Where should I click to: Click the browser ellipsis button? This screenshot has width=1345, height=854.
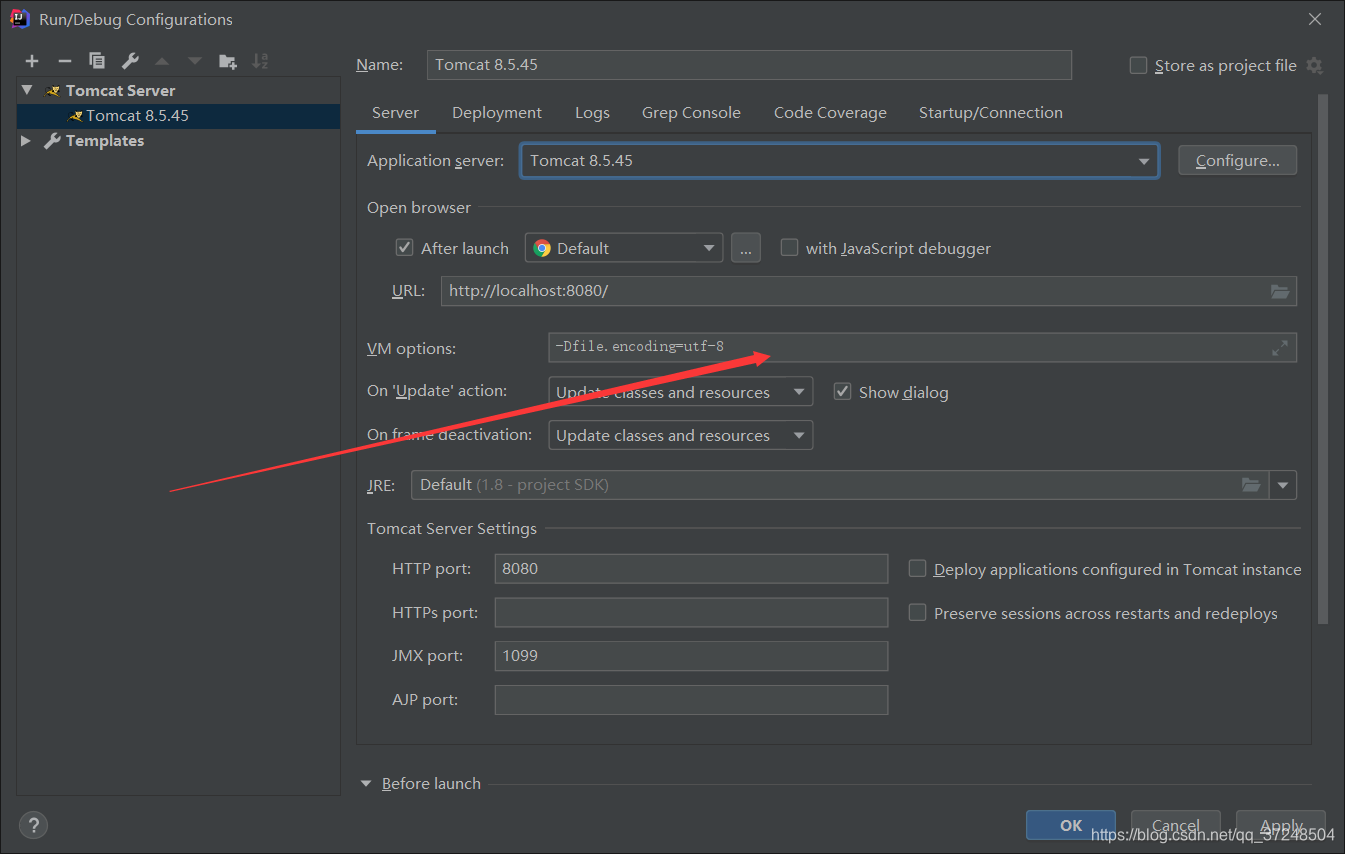click(x=746, y=248)
